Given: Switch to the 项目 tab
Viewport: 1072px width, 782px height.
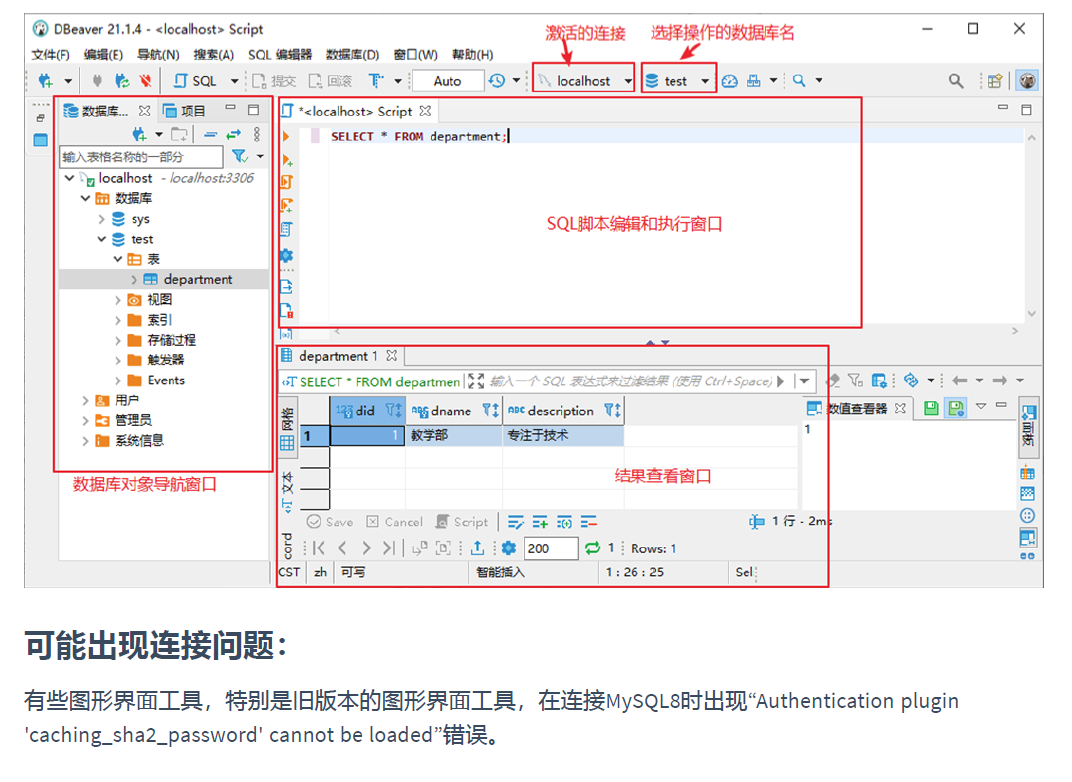Looking at the screenshot, I should tap(185, 111).
